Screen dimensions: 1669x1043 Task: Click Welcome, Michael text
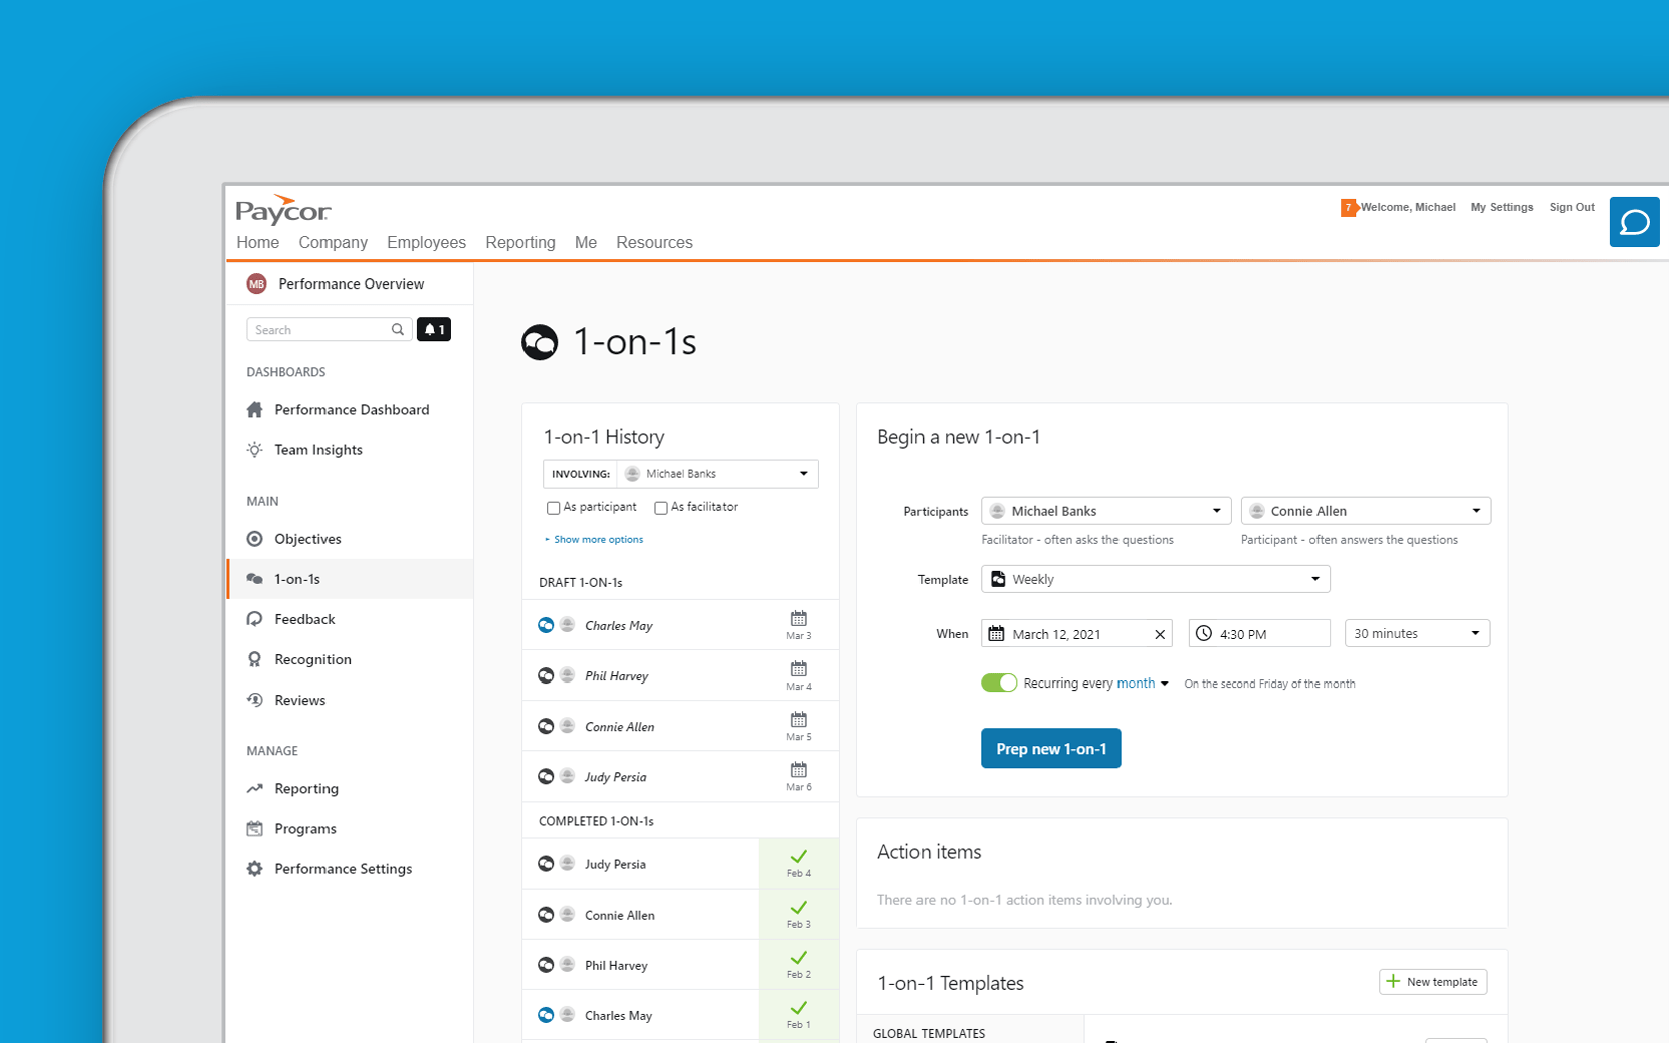point(1408,207)
